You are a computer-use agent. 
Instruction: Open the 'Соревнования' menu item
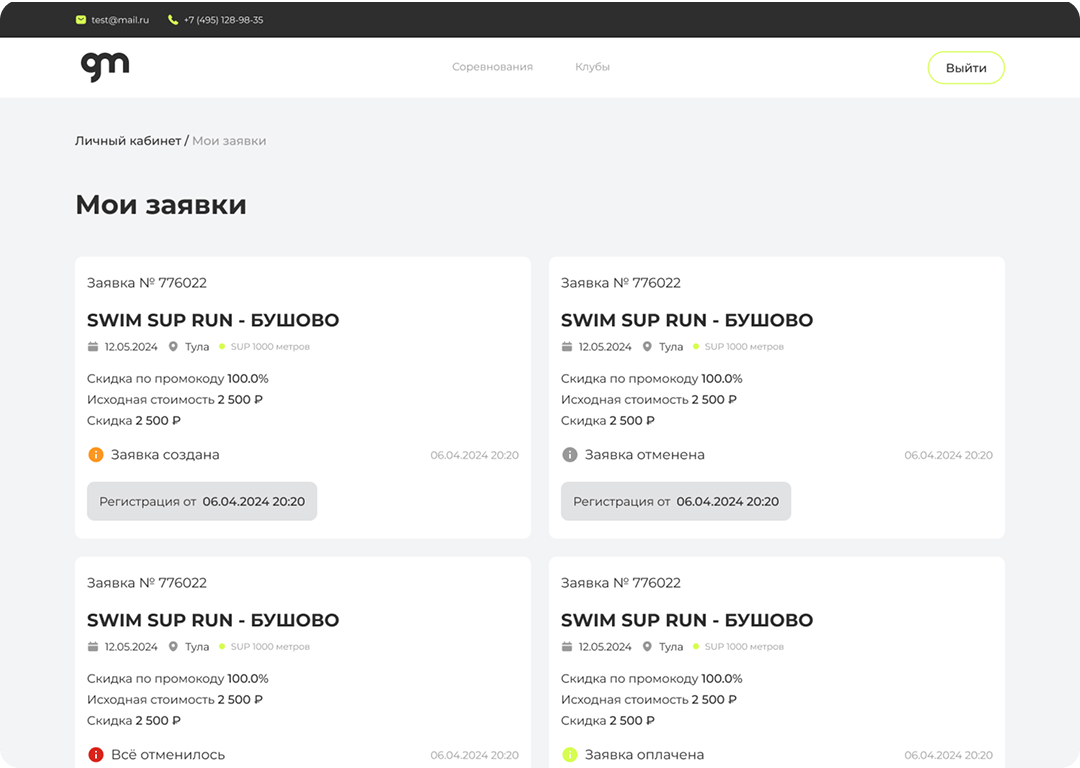[492, 67]
